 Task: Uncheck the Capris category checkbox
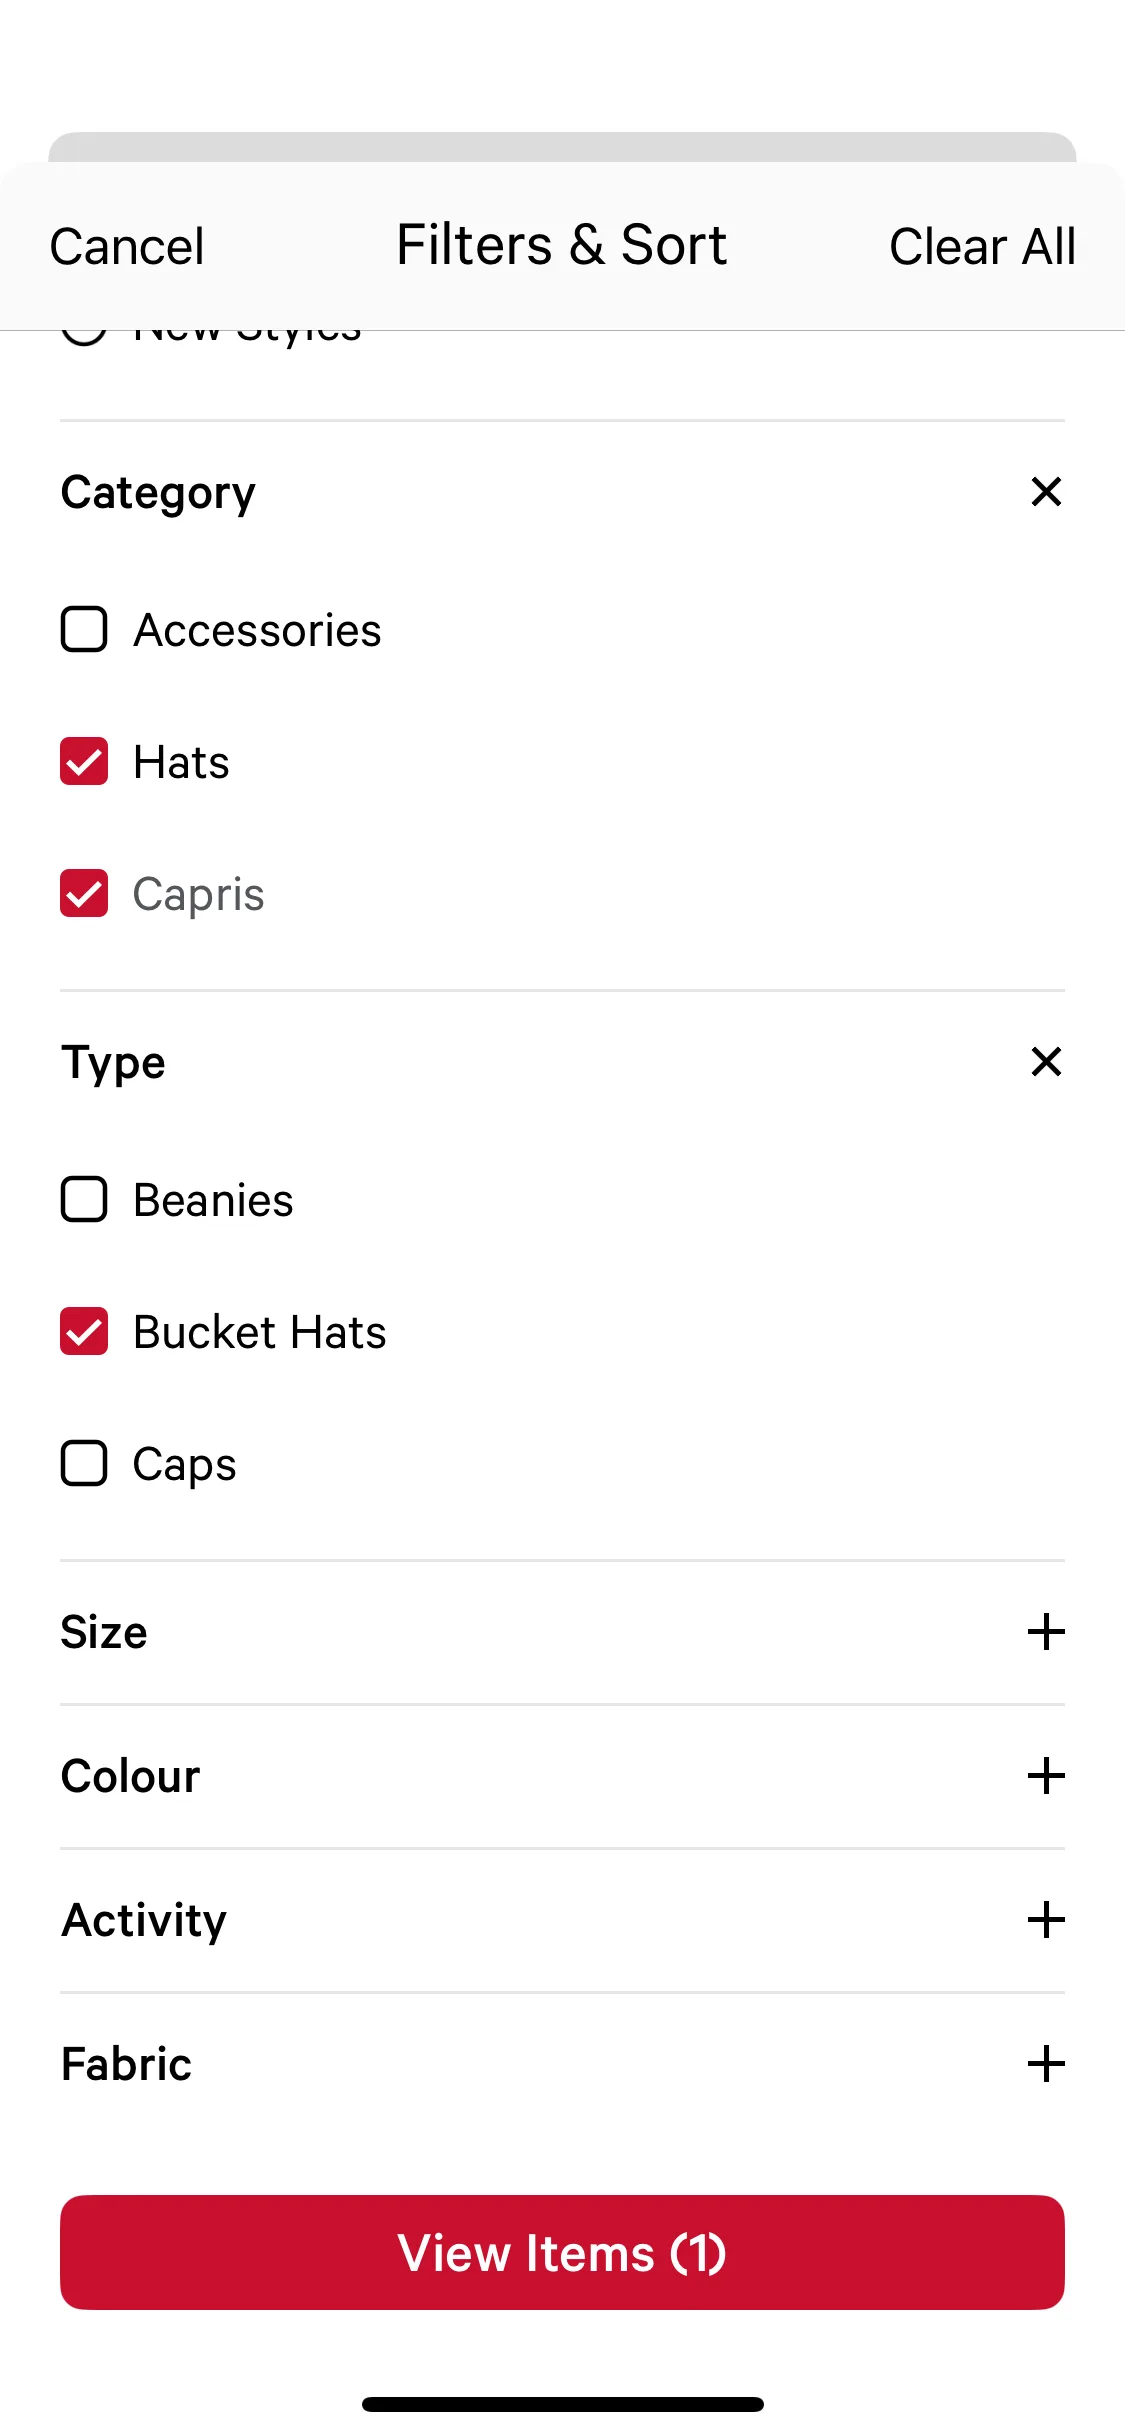pyautogui.click(x=84, y=894)
